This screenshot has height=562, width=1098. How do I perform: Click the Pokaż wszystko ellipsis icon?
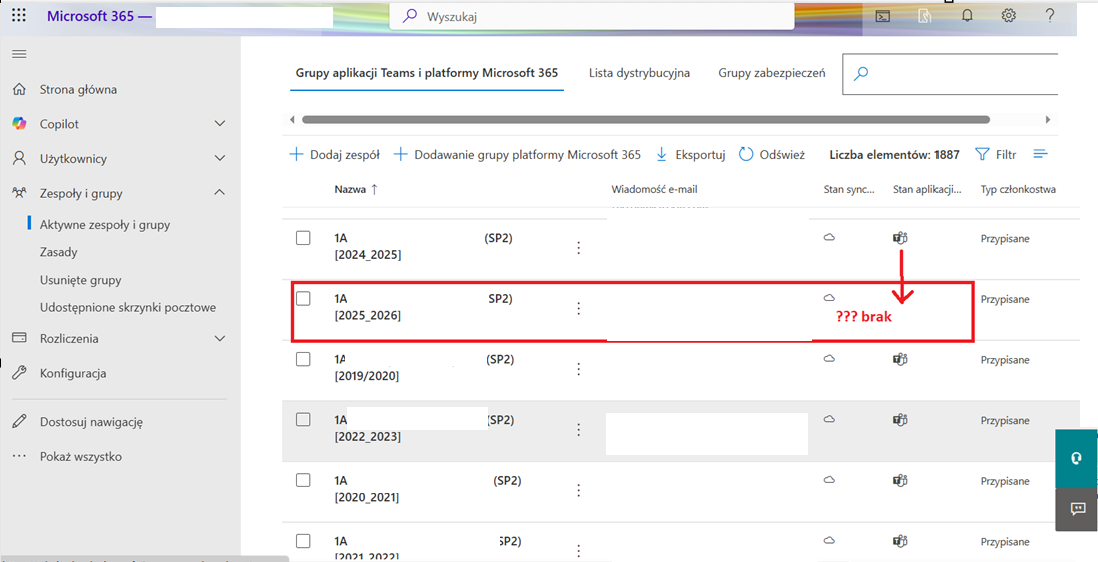20,457
